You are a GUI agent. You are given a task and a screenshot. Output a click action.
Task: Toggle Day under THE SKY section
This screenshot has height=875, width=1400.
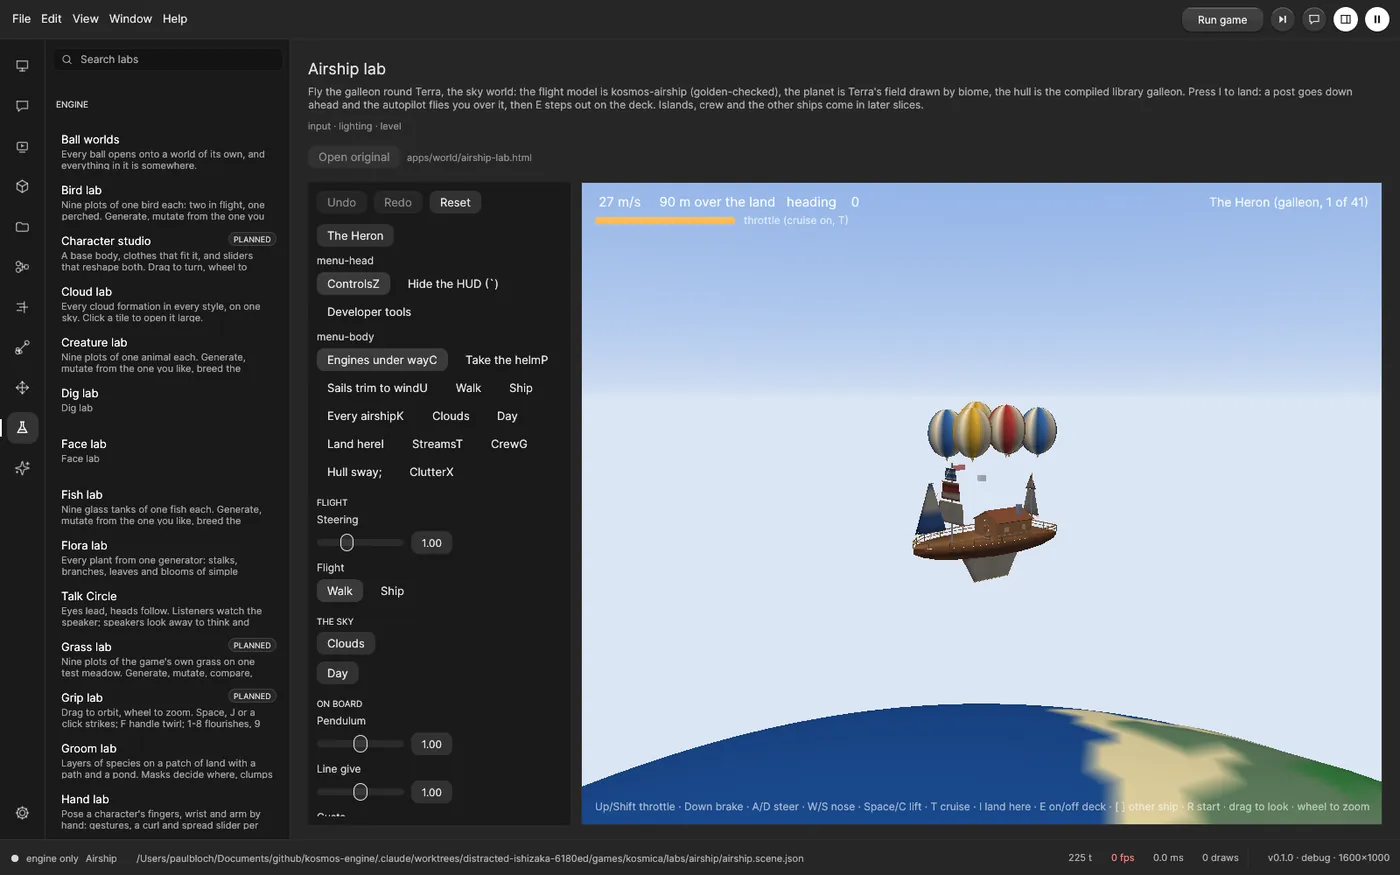coord(337,674)
